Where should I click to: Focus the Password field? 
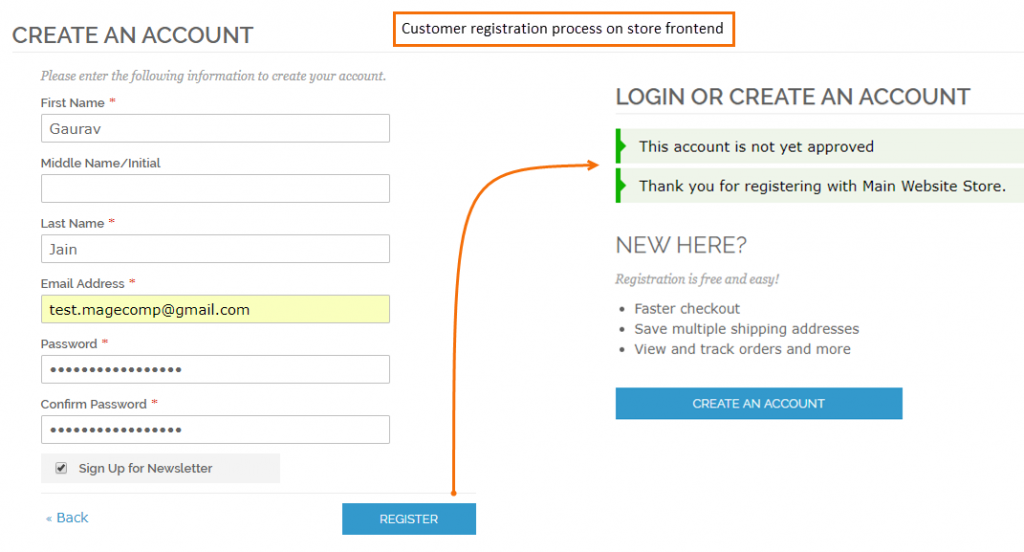click(x=215, y=369)
